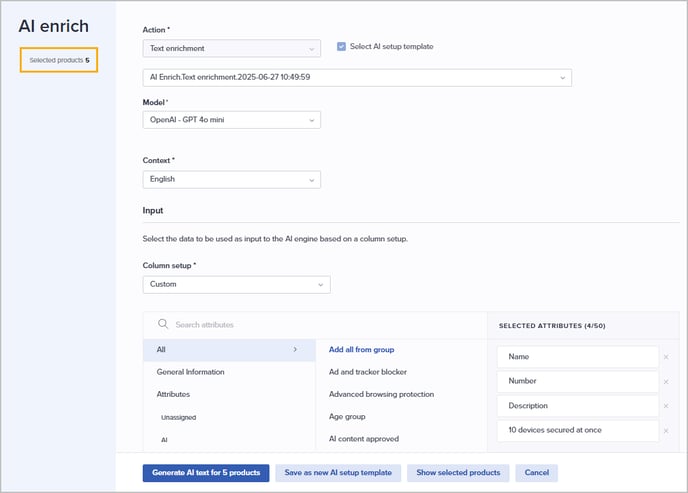Select 10 devices secured at once item

578,430
